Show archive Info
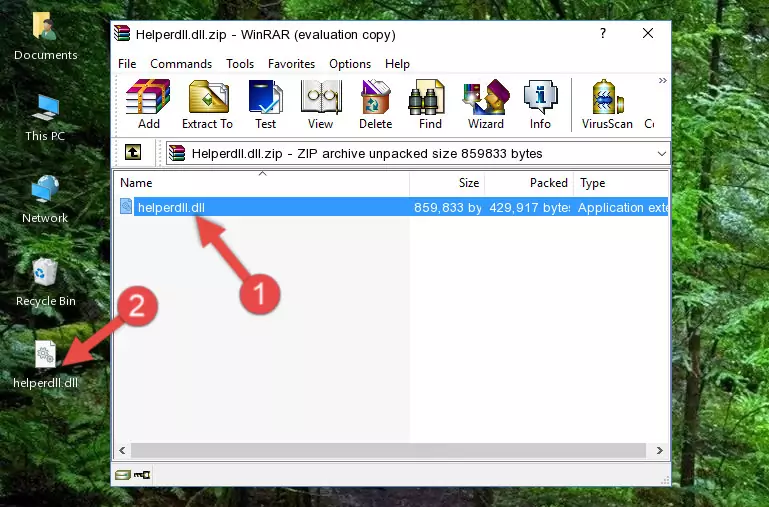The height and width of the screenshot is (507, 769). coord(540,104)
